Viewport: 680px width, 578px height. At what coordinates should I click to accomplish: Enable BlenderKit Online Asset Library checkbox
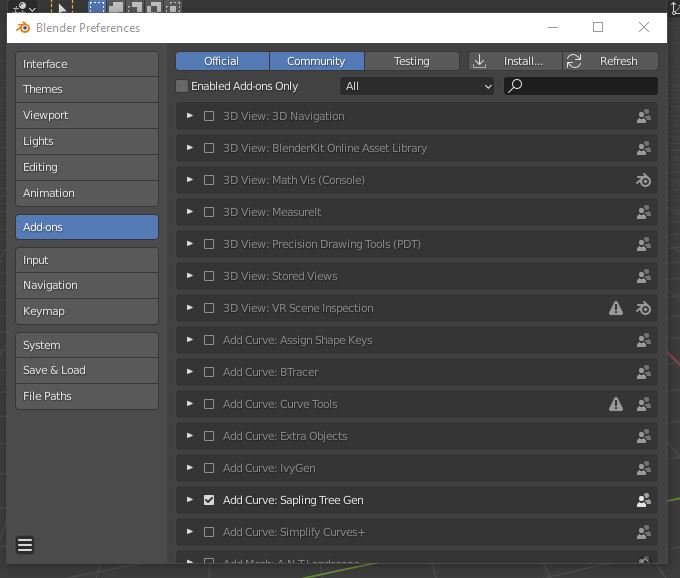[x=209, y=148]
